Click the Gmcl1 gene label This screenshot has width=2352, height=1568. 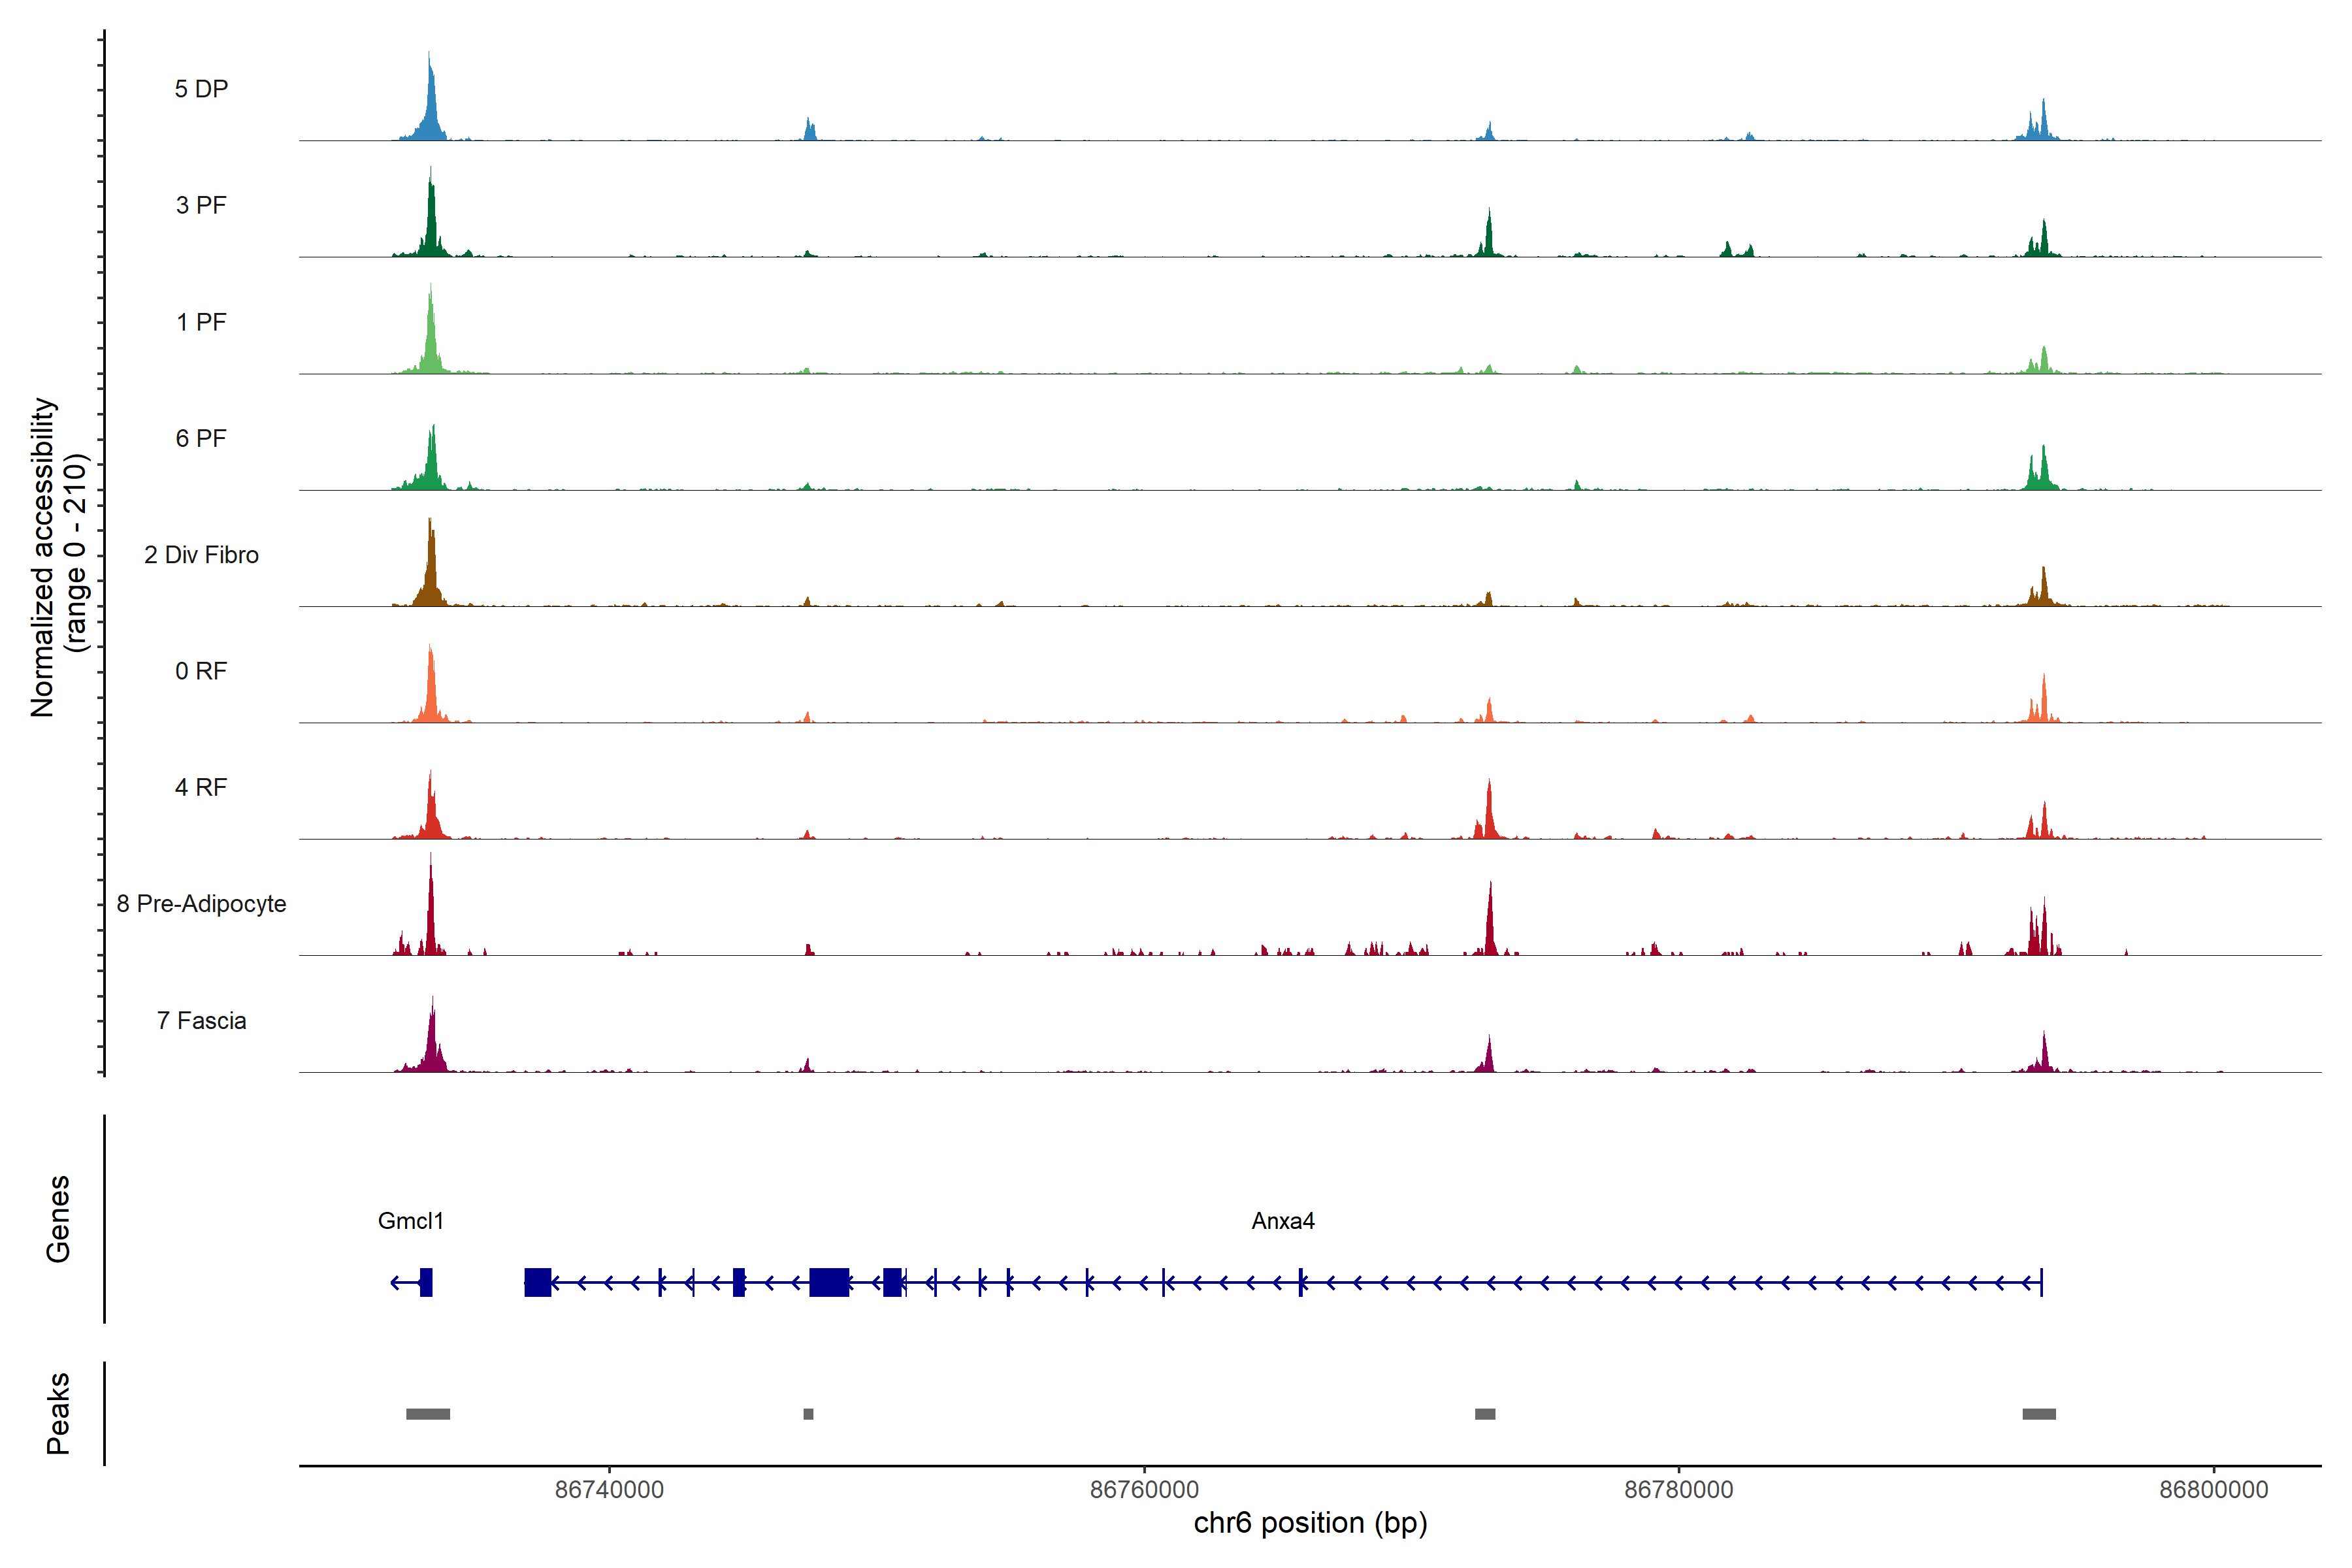coord(410,1221)
